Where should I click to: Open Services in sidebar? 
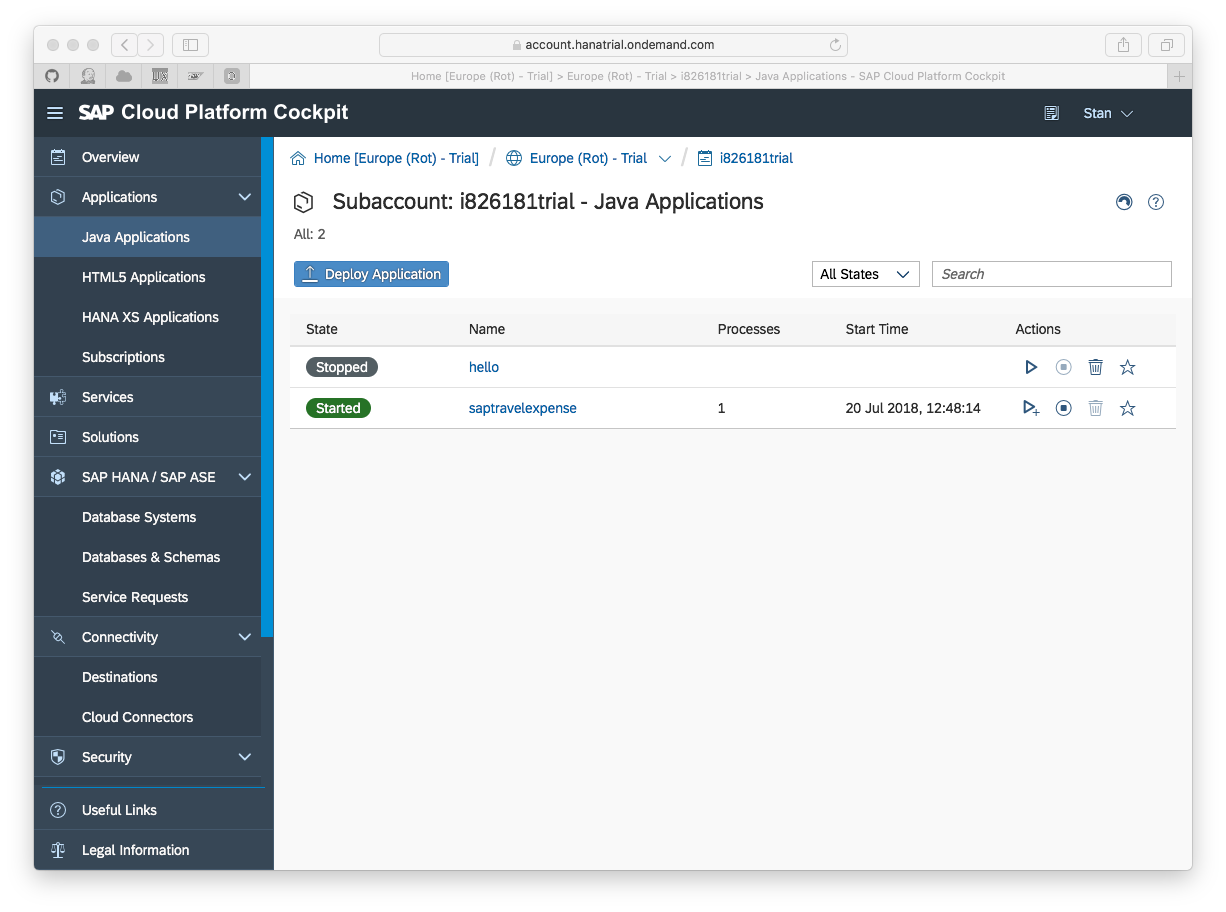tap(147, 397)
